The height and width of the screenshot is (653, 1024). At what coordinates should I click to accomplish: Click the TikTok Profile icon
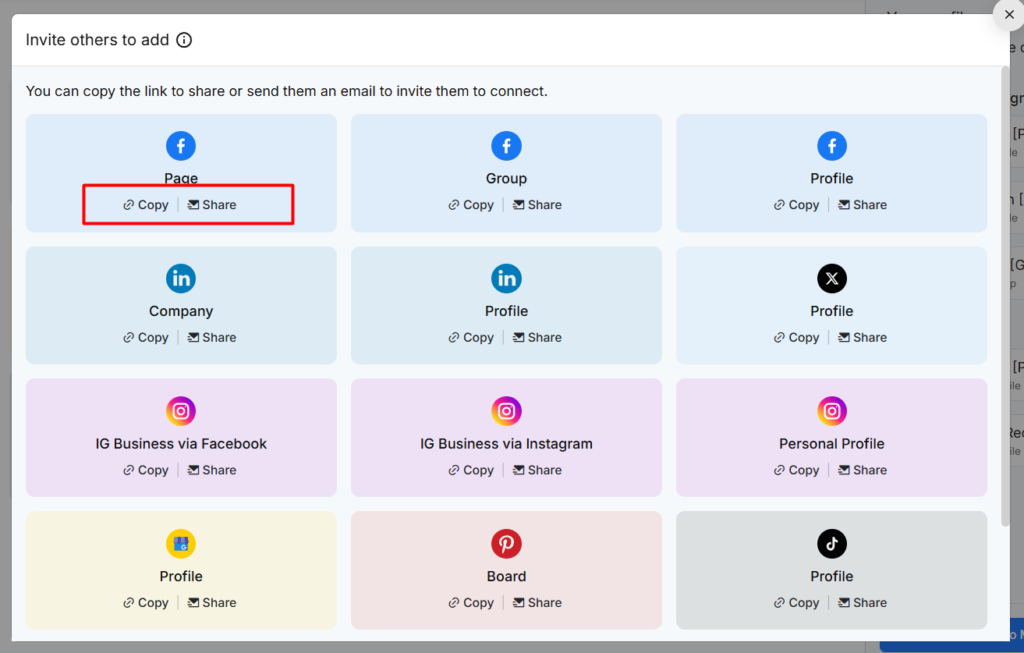831,544
